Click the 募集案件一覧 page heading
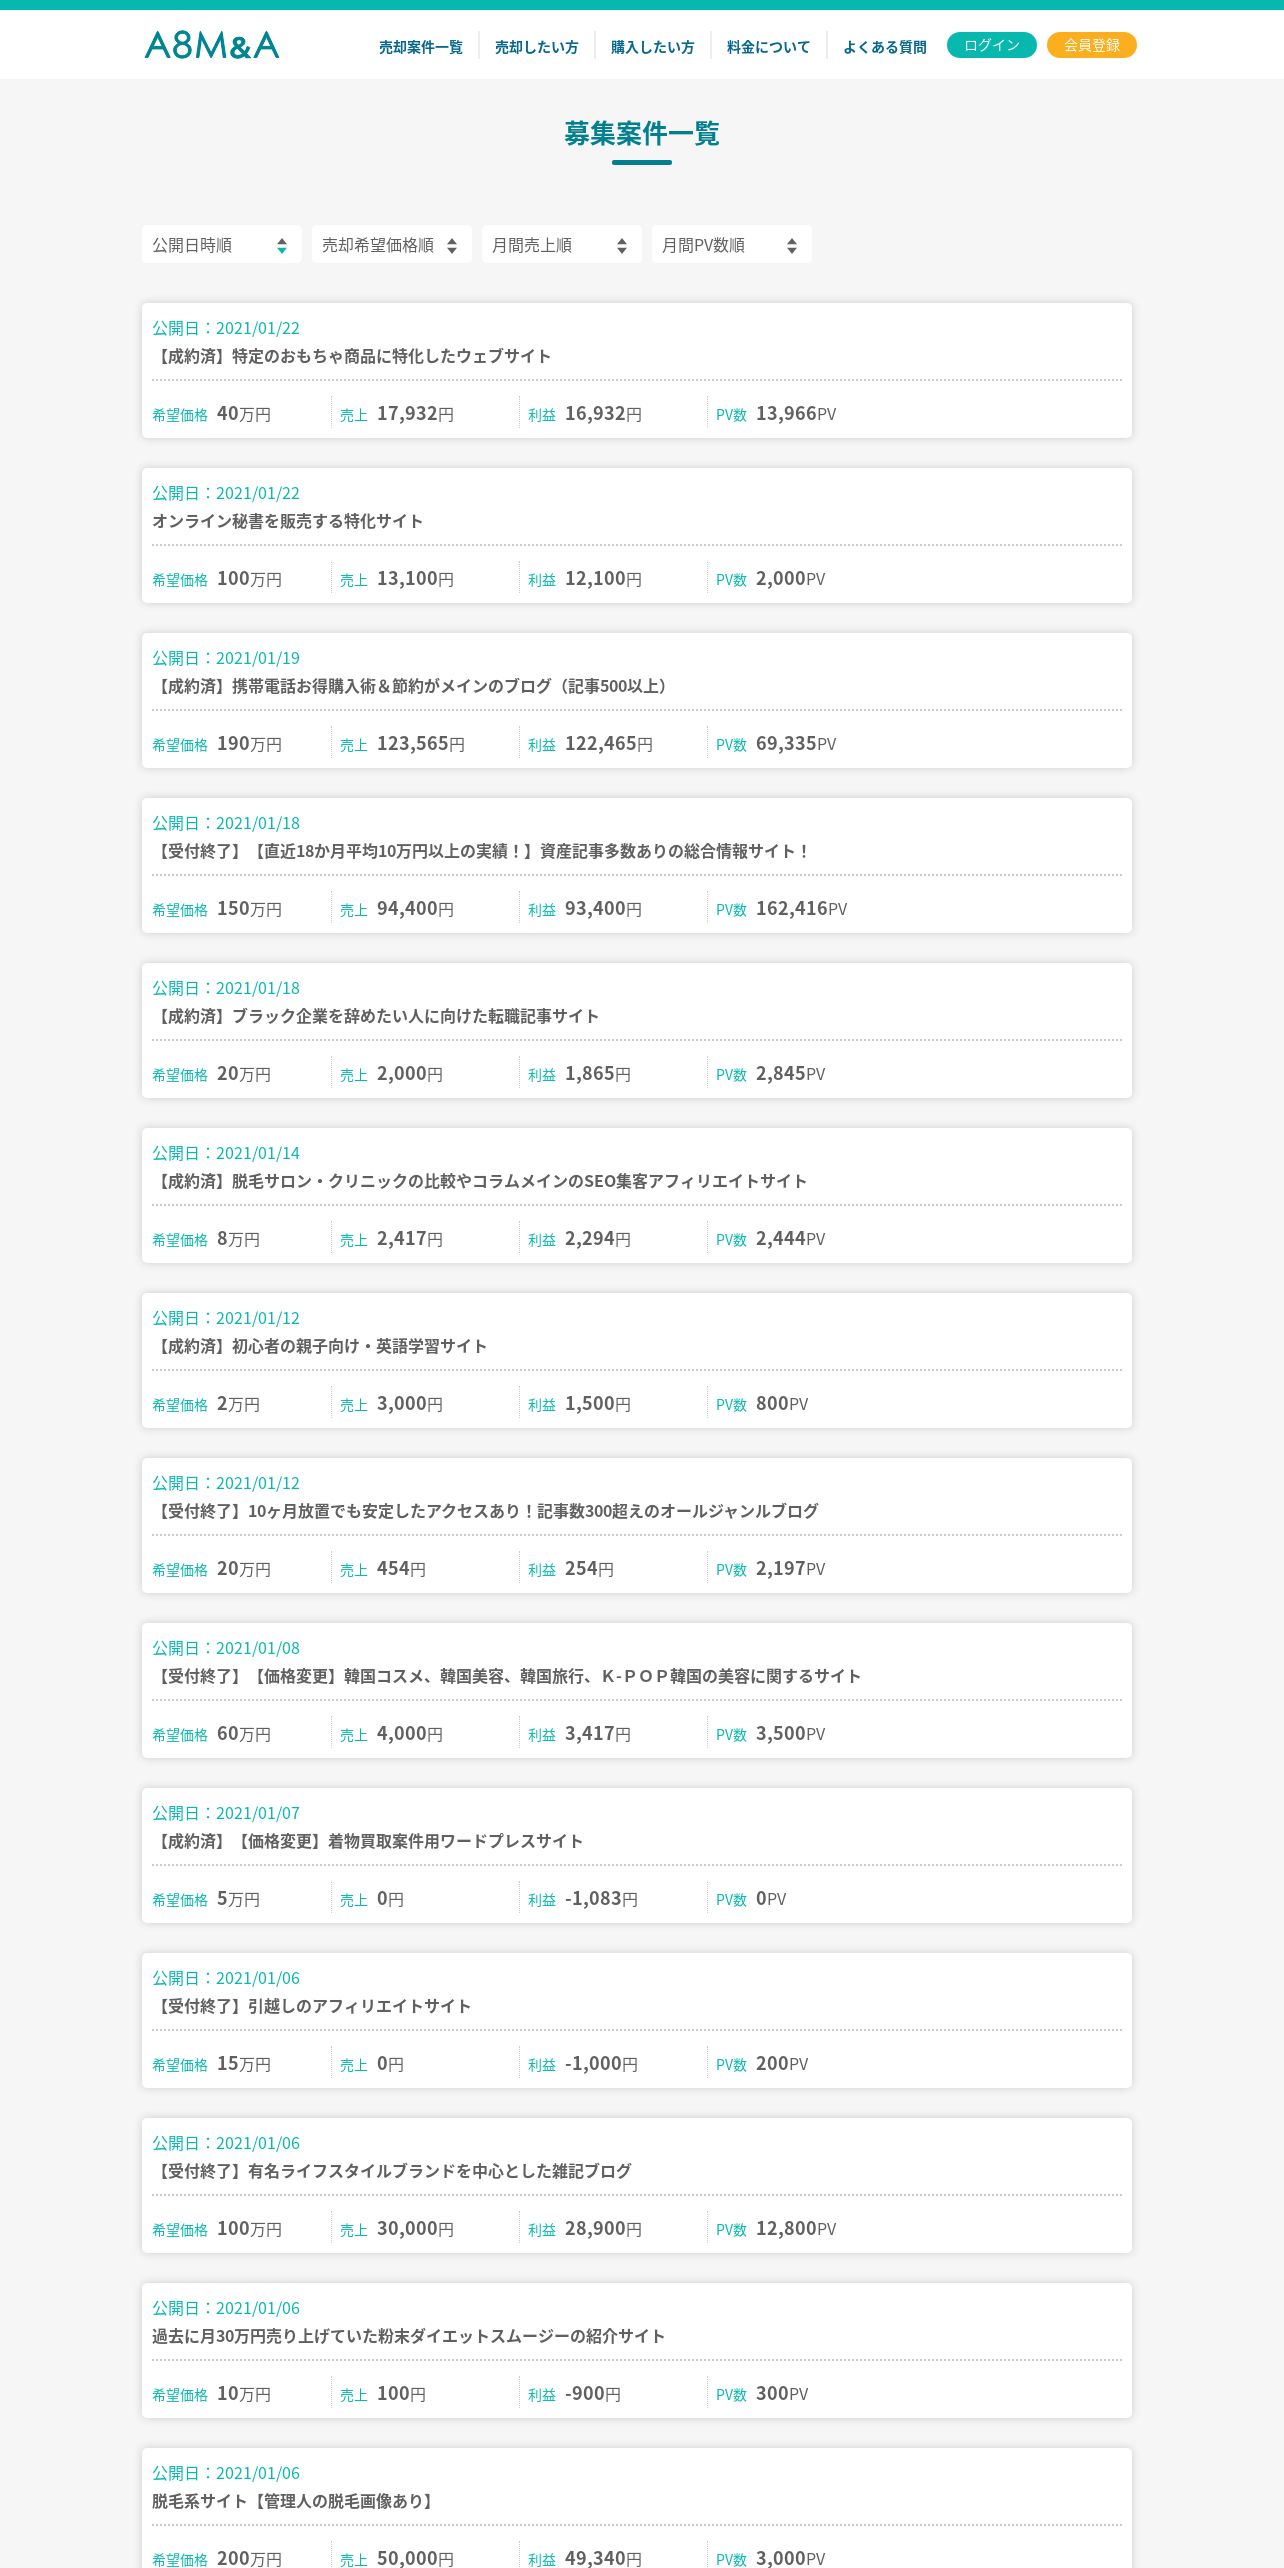The height and width of the screenshot is (2568, 1284). [x=642, y=133]
